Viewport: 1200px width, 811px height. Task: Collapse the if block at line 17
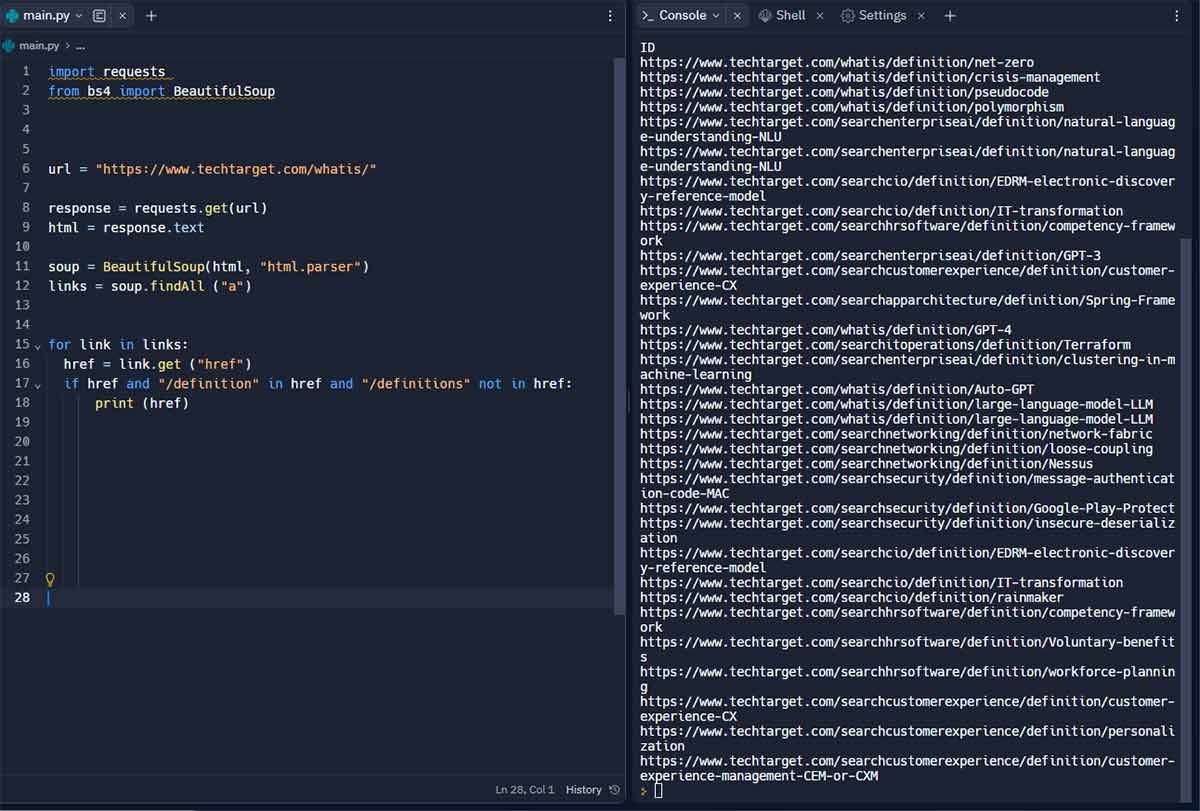tap(37, 383)
